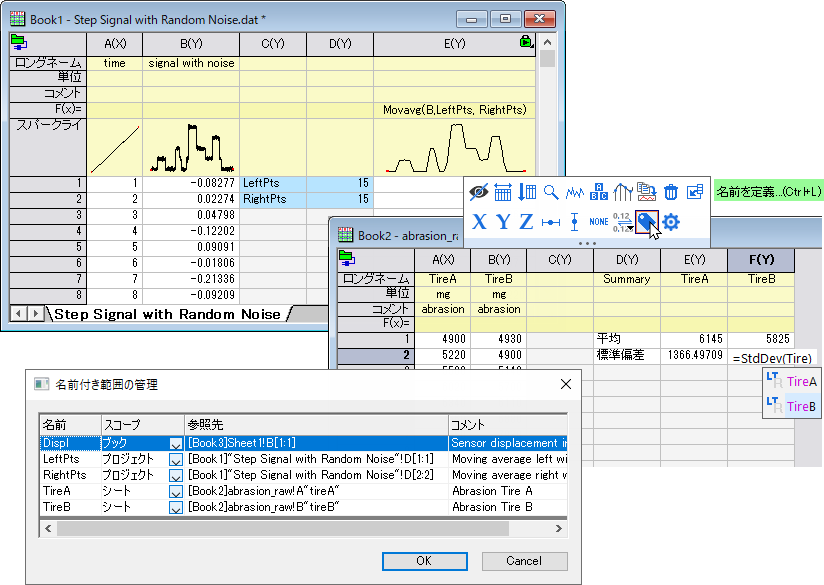Maximize the Book1 window
The height and width of the screenshot is (585, 824).
coord(505,19)
